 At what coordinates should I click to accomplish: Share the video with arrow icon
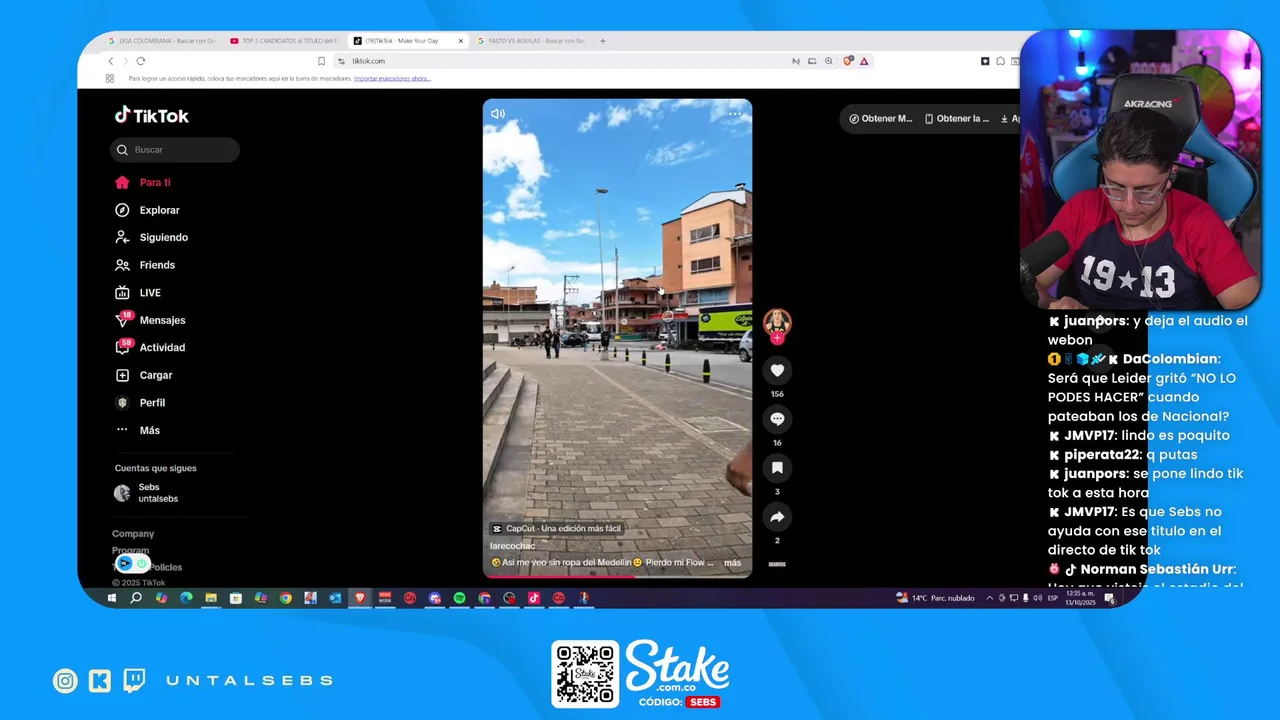[777, 517]
